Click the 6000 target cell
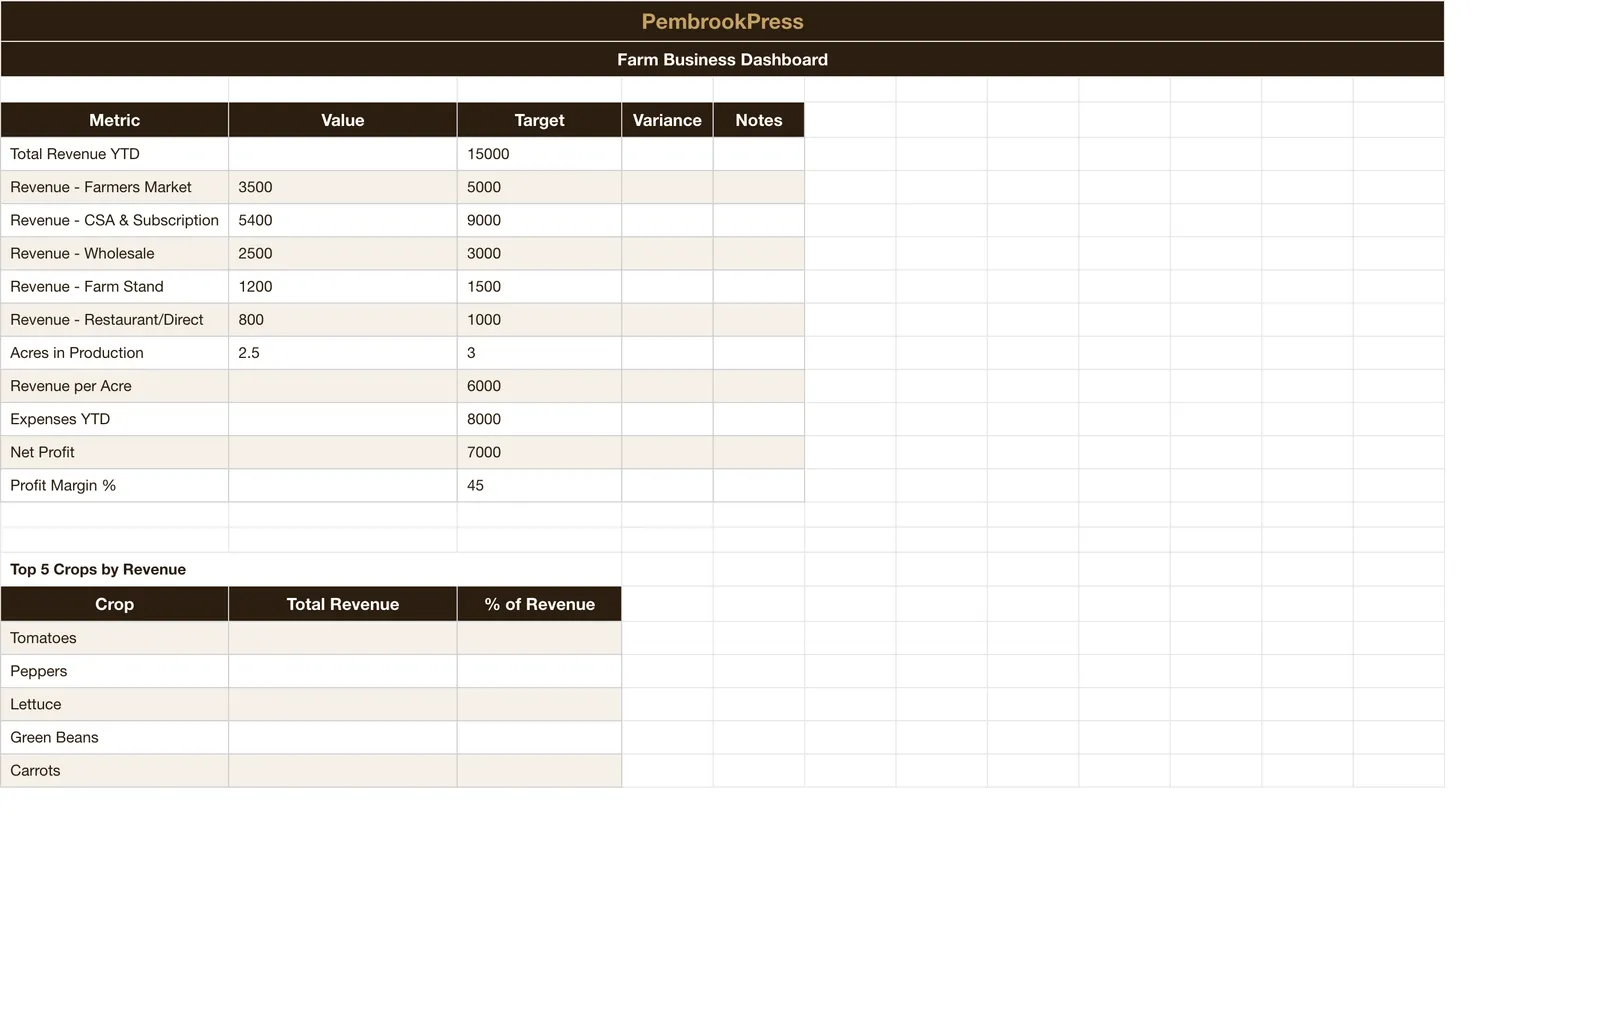 click(539, 385)
